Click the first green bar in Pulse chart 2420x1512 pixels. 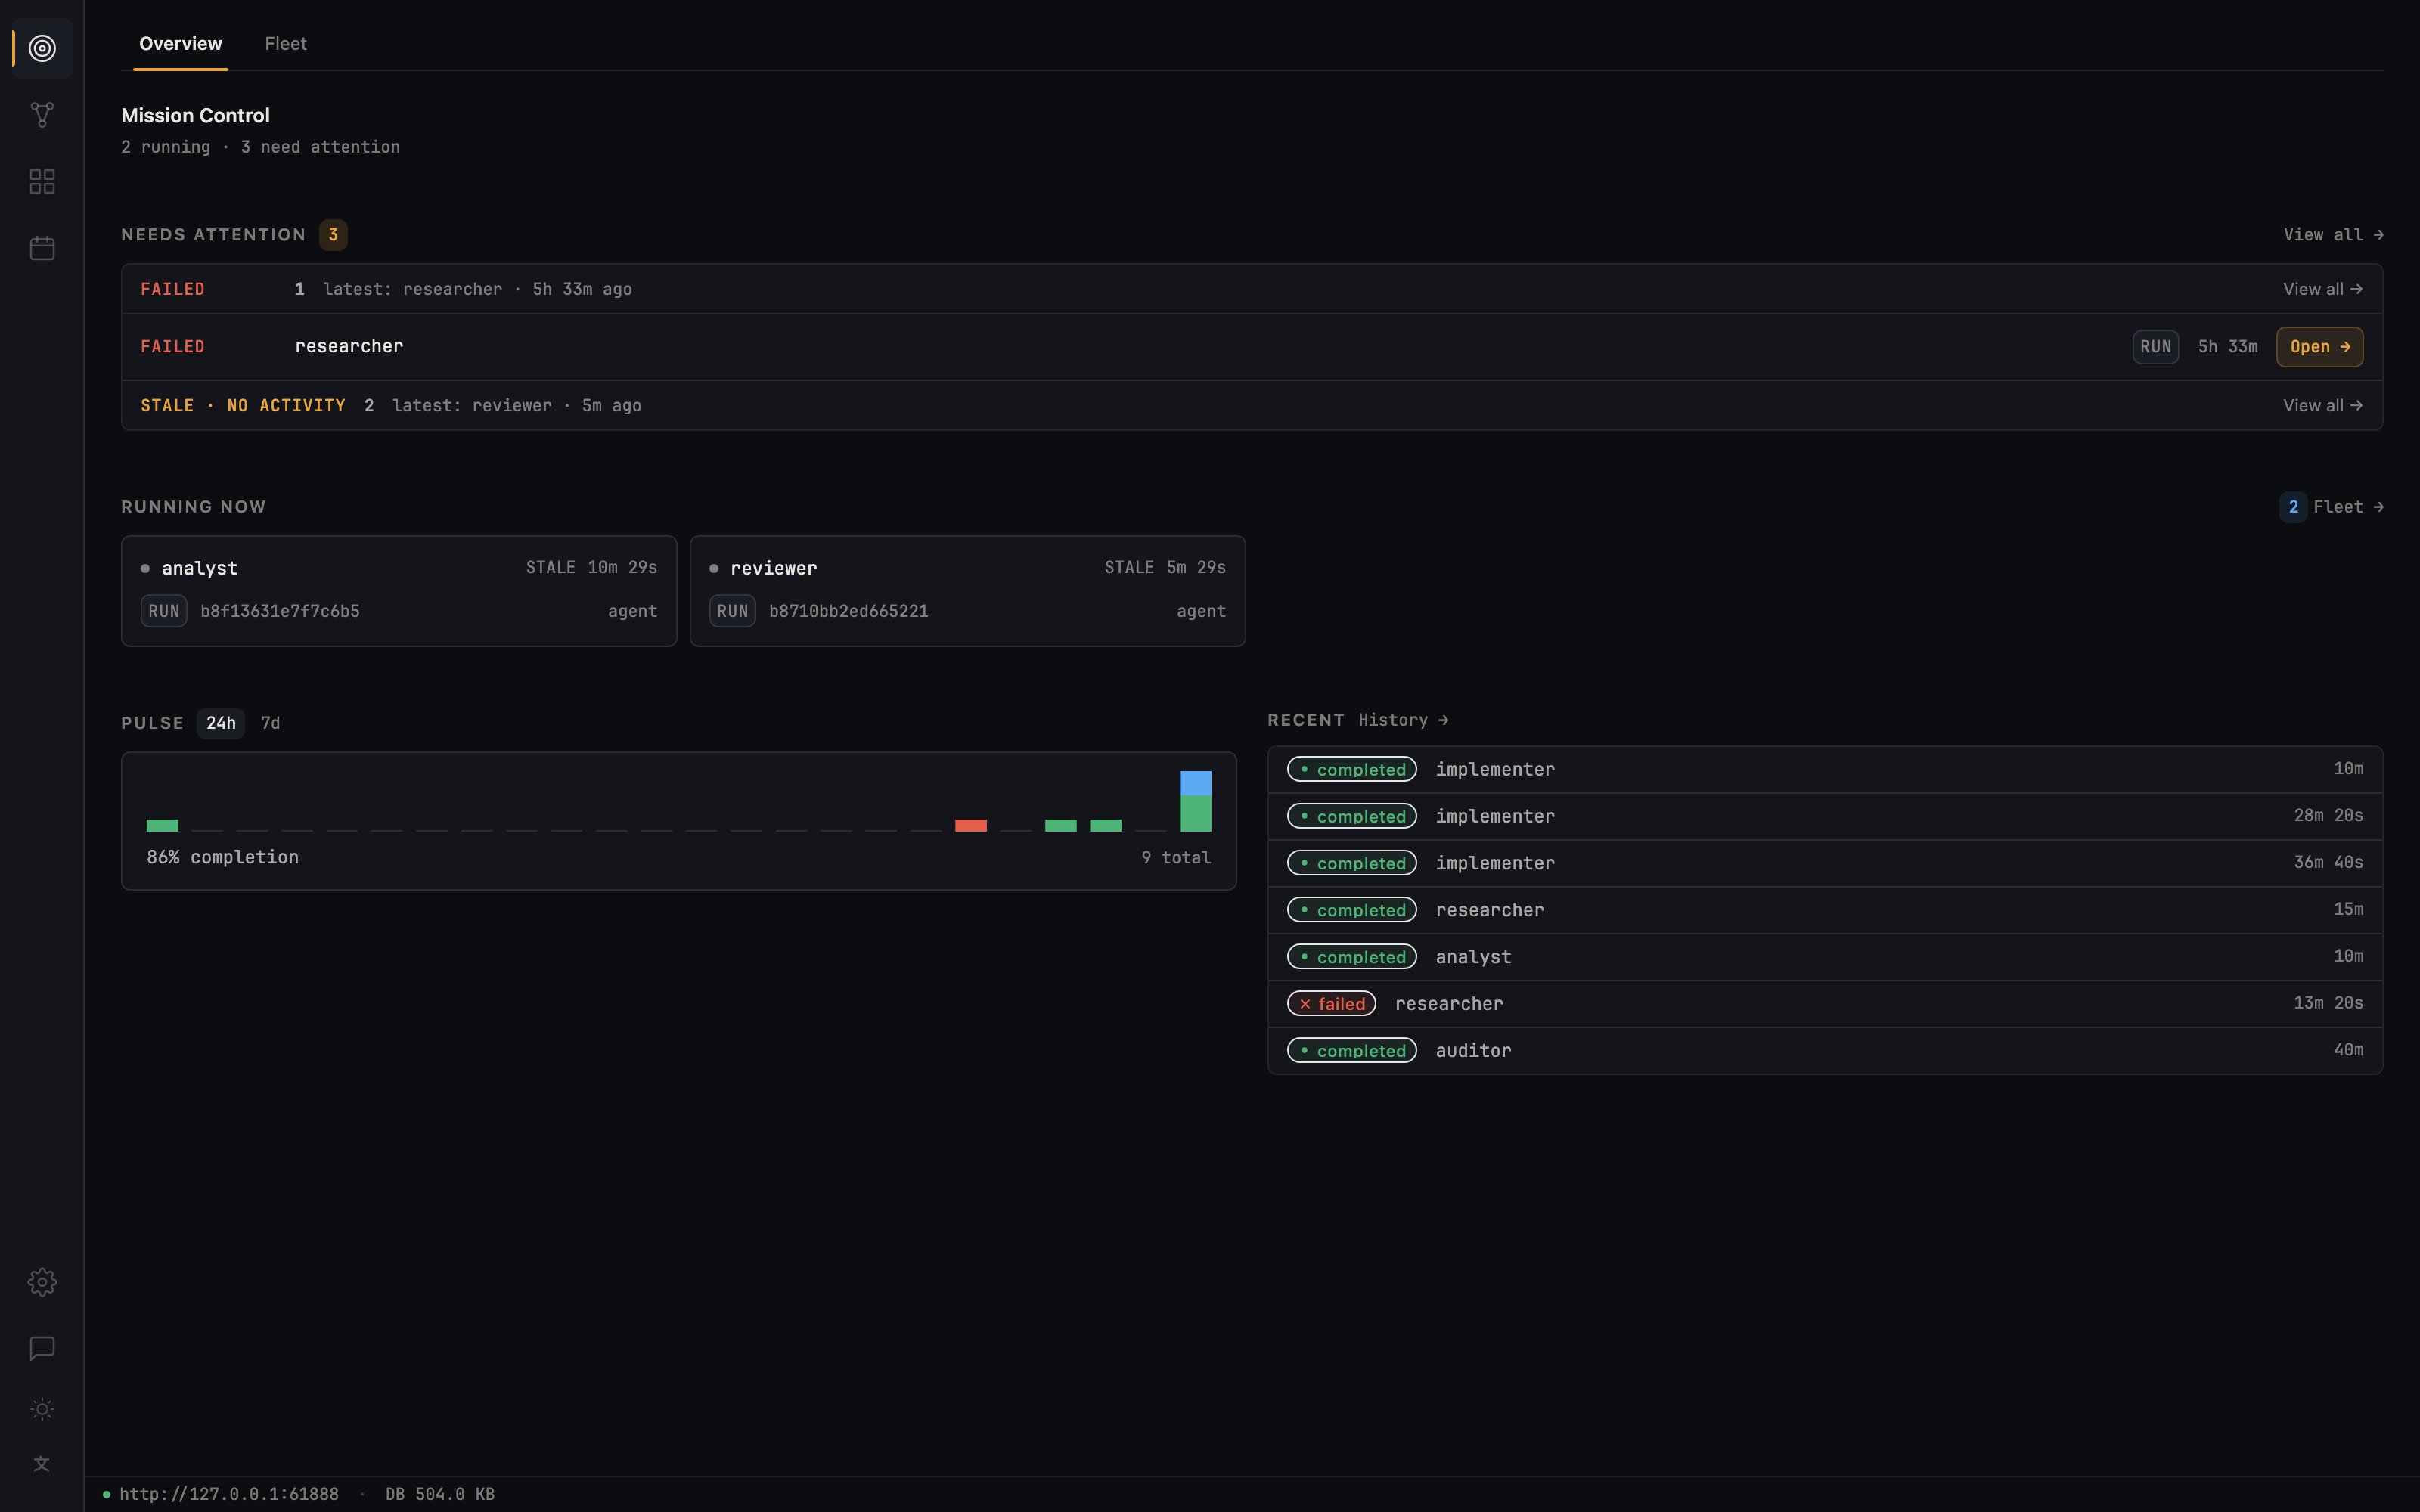162,825
